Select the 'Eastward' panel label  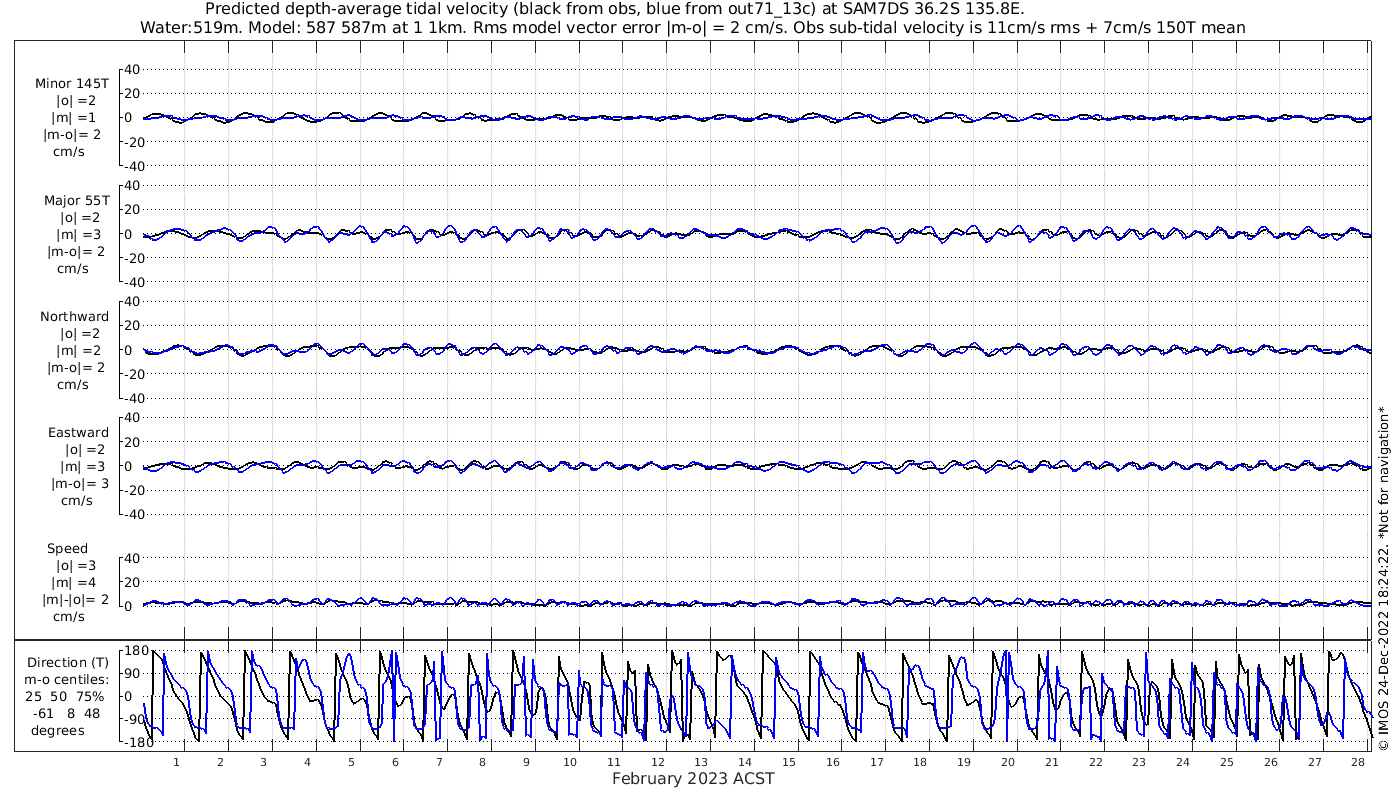[x=78, y=432]
